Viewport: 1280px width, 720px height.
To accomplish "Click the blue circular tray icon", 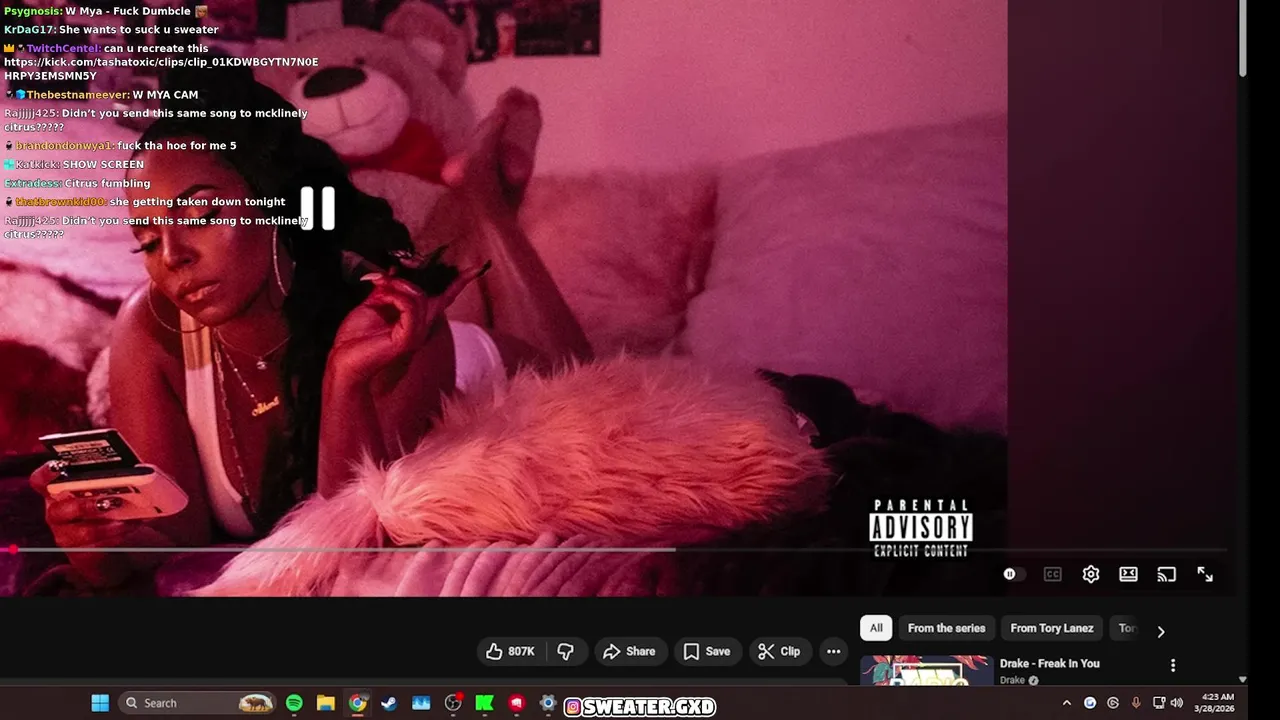I will pyautogui.click(x=1090, y=703).
